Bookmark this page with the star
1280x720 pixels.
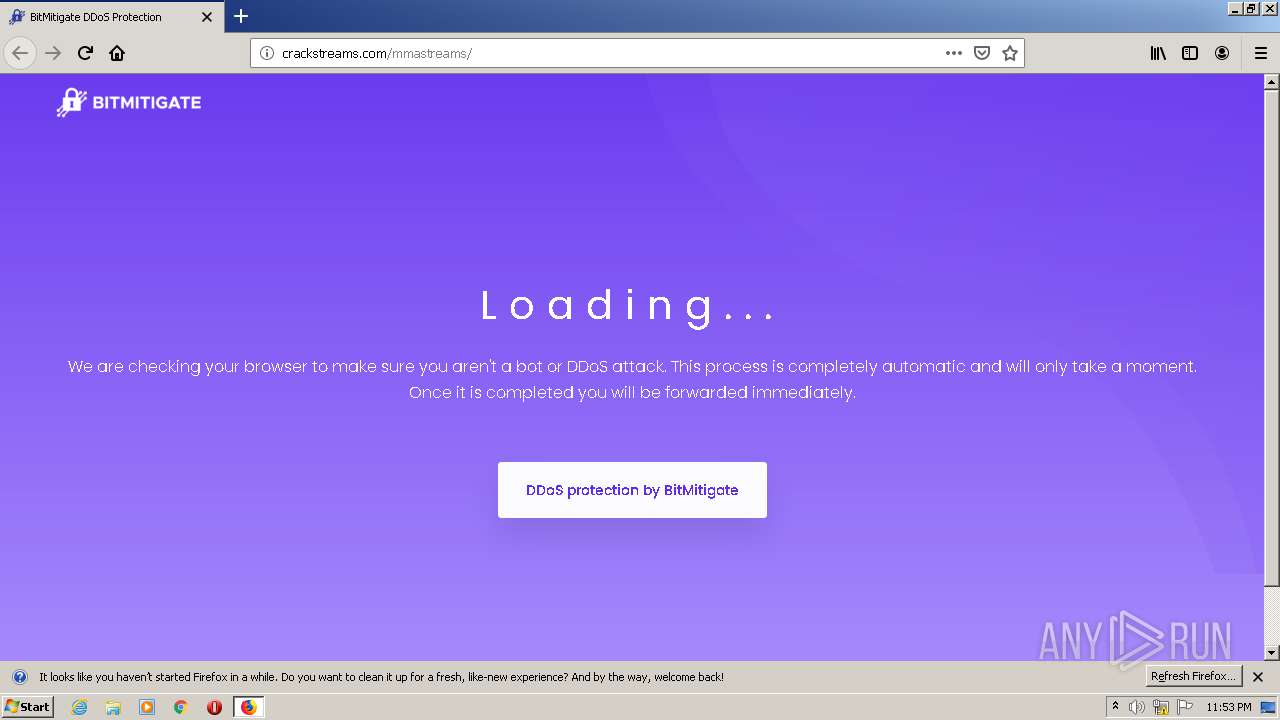1010,53
